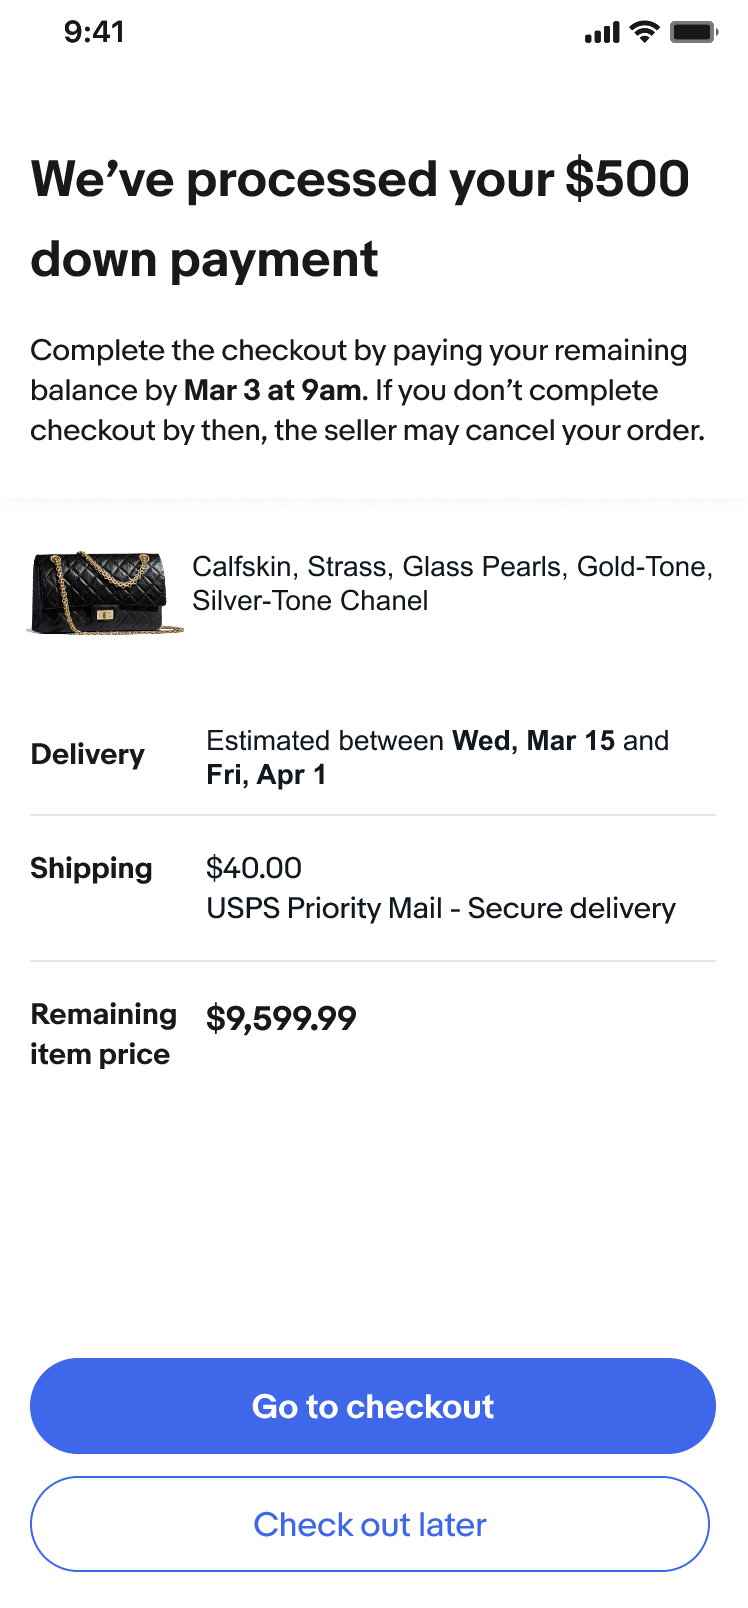This screenshot has width=748, height=1608.
Task: Tap the Fri, Apr 1 delivery date
Action: pyautogui.click(x=266, y=775)
